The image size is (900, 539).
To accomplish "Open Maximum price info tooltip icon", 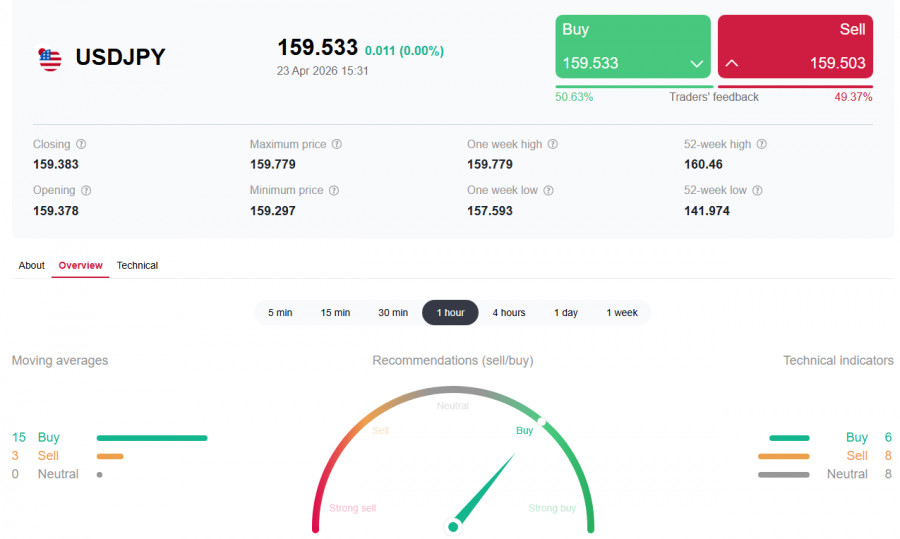I will click(x=337, y=144).
